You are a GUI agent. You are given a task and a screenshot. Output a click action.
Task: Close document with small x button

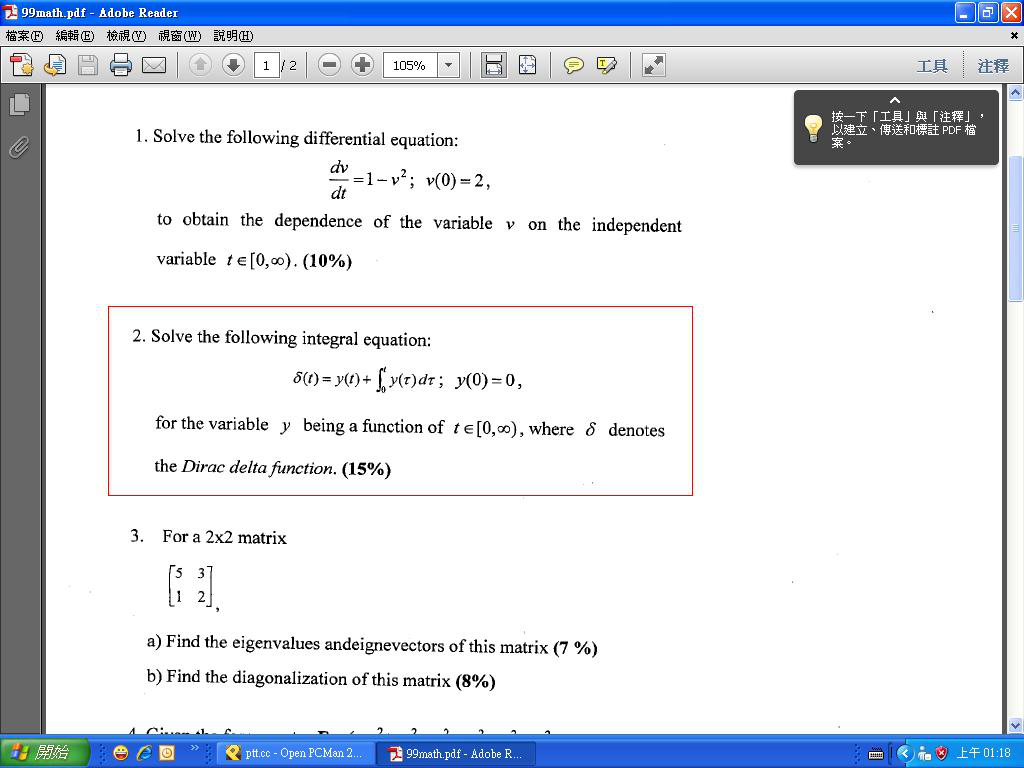point(1014,36)
